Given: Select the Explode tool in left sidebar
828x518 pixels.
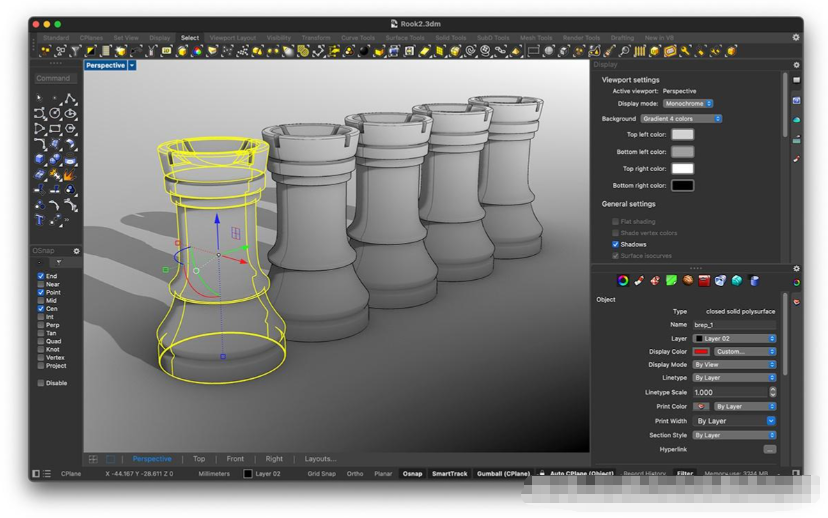Looking at the screenshot, I should point(70,175).
